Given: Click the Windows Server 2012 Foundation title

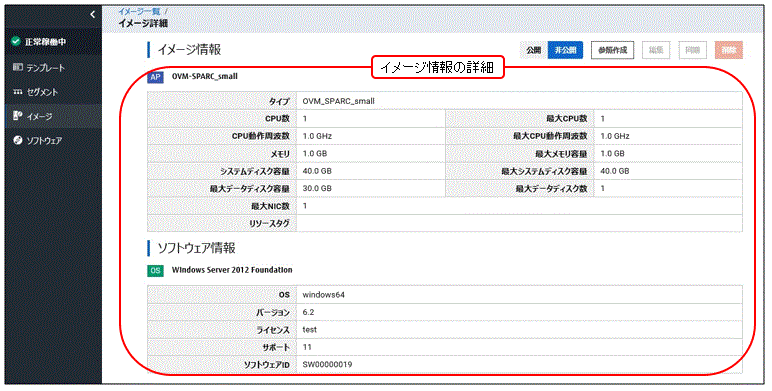Looking at the screenshot, I should click(232, 270).
